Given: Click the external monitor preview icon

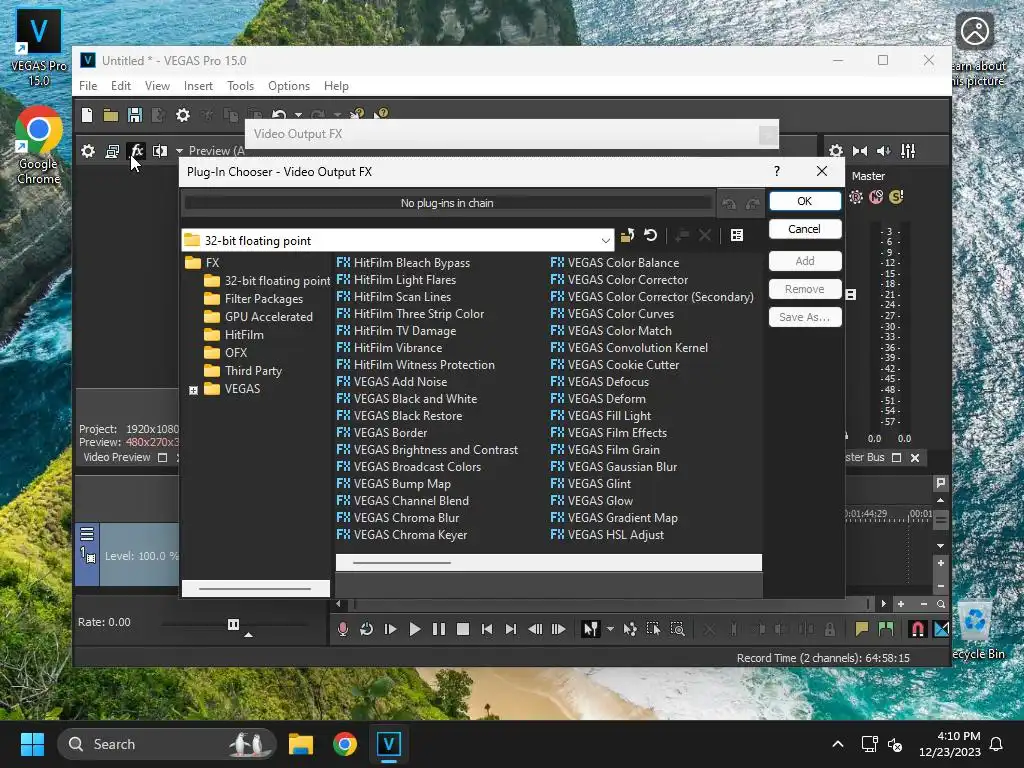Looking at the screenshot, I should click(x=112, y=152).
